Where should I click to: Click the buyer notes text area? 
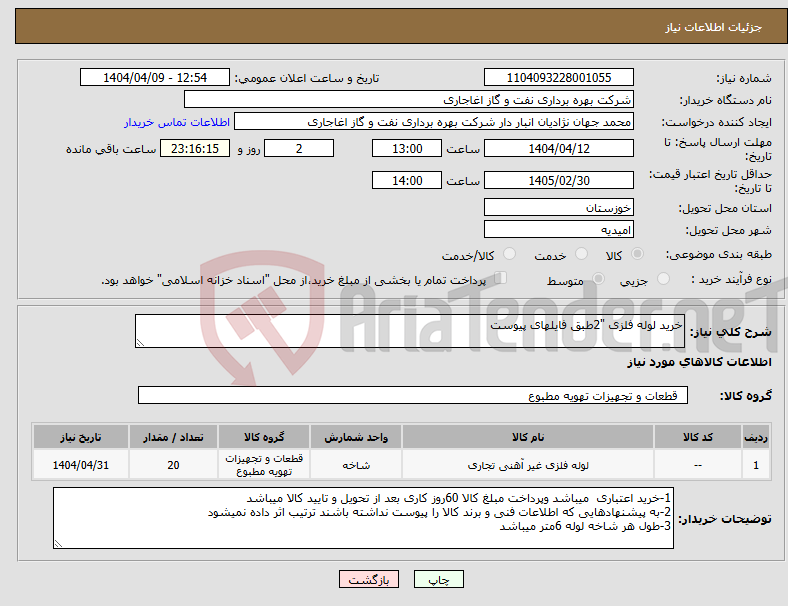(363, 518)
